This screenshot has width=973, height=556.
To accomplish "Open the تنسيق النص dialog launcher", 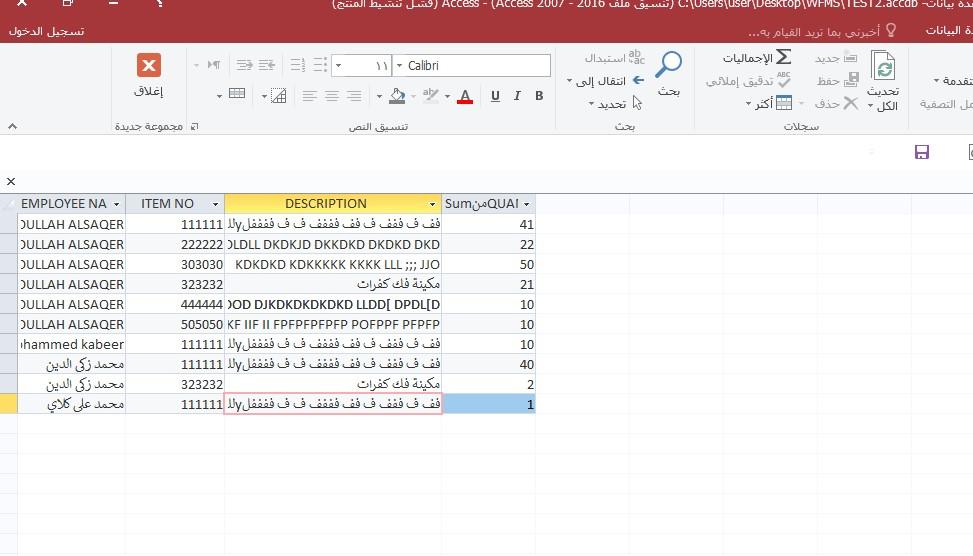I will [195, 127].
